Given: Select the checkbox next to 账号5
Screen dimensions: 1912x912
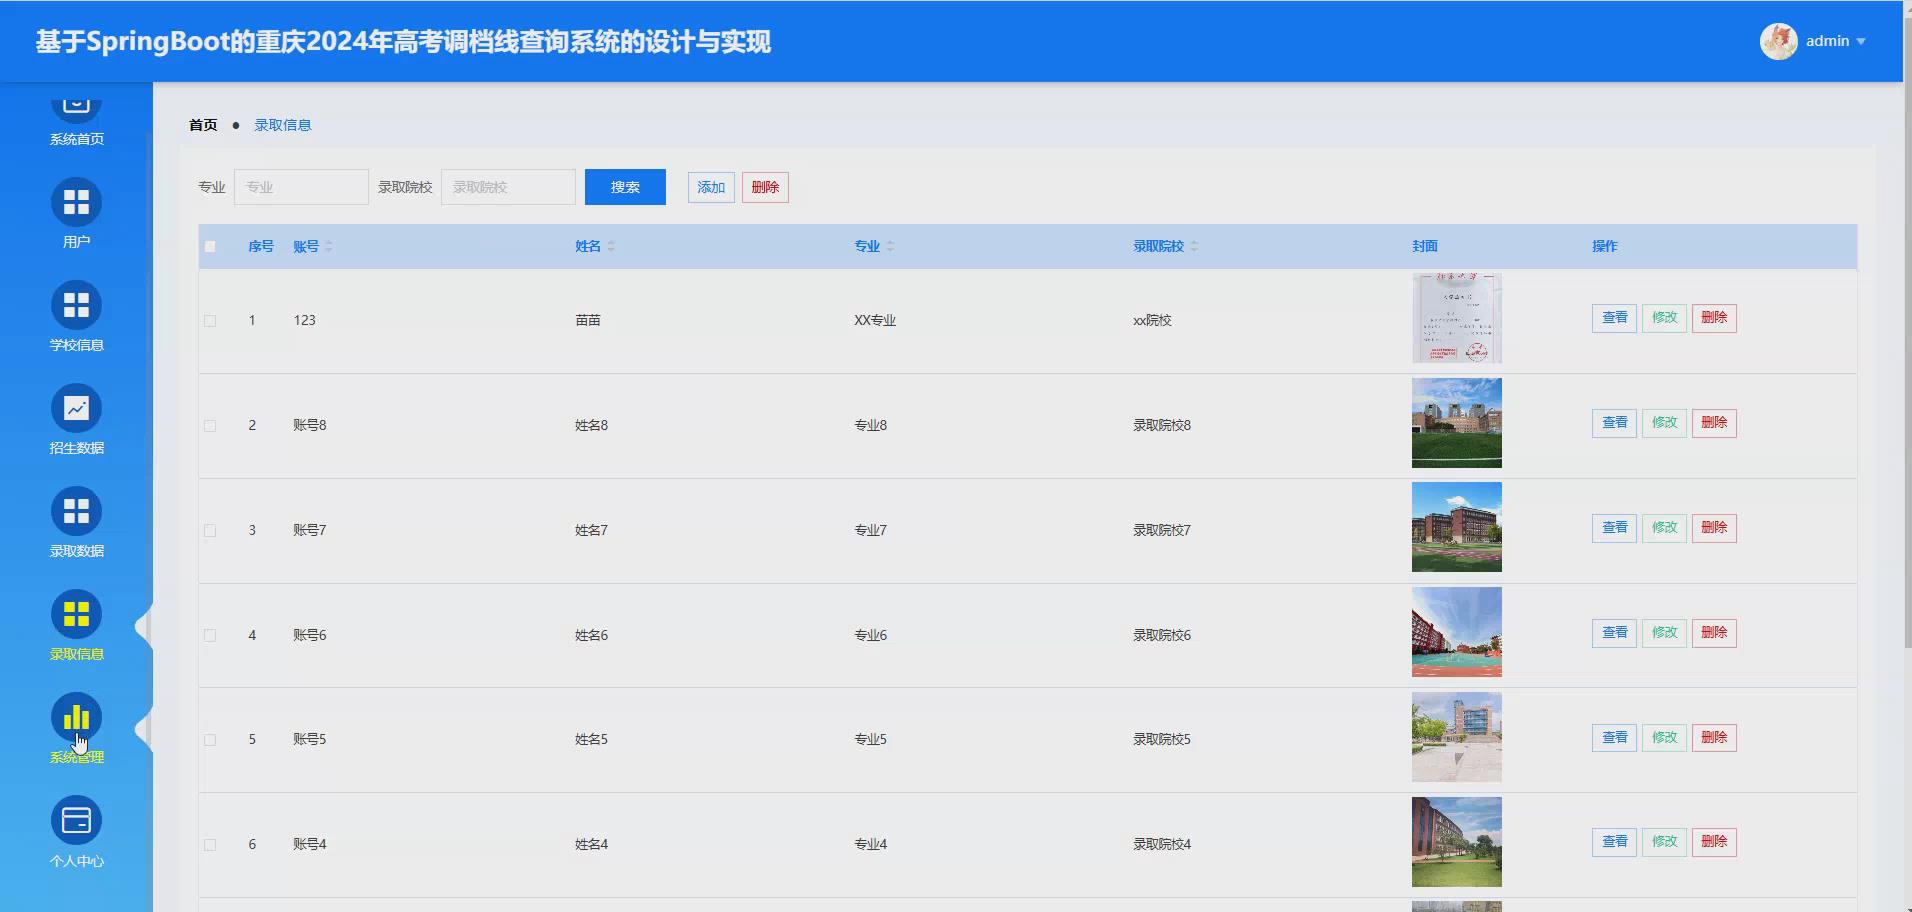Looking at the screenshot, I should [210, 739].
